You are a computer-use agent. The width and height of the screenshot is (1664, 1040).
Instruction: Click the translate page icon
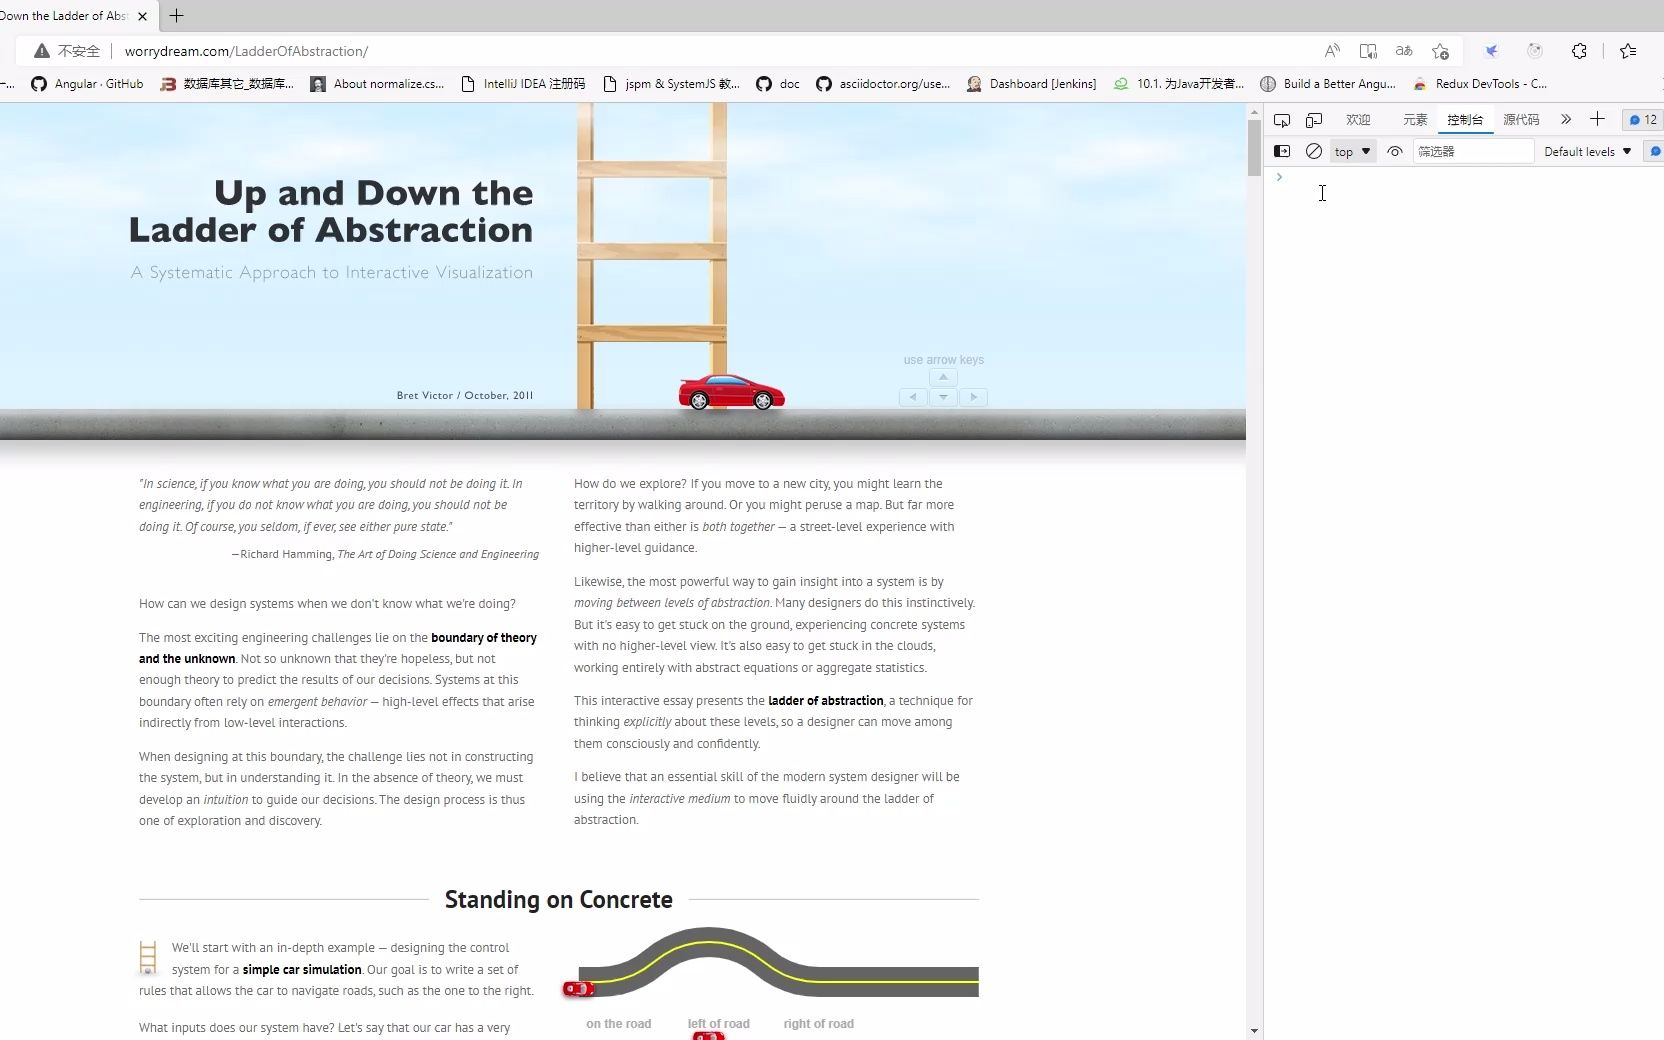pyautogui.click(x=1404, y=51)
